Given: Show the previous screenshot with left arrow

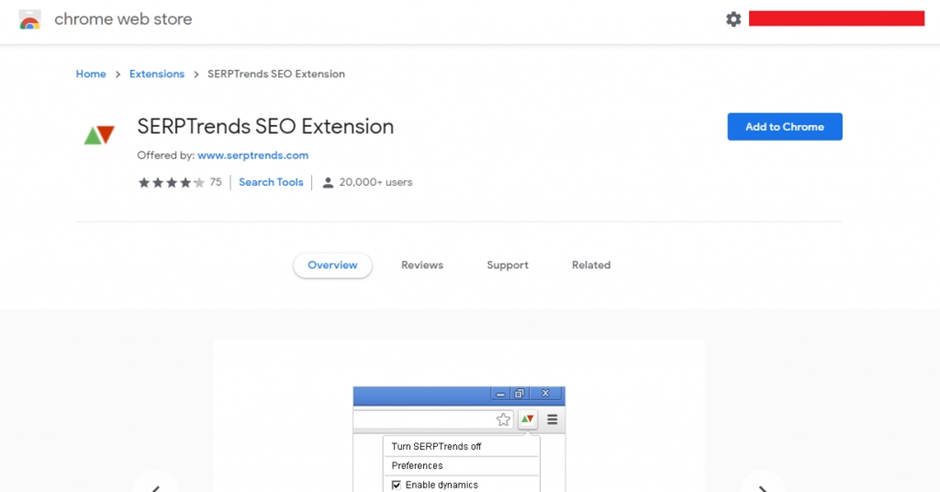Looking at the screenshot, I should [x=155, y=486].
